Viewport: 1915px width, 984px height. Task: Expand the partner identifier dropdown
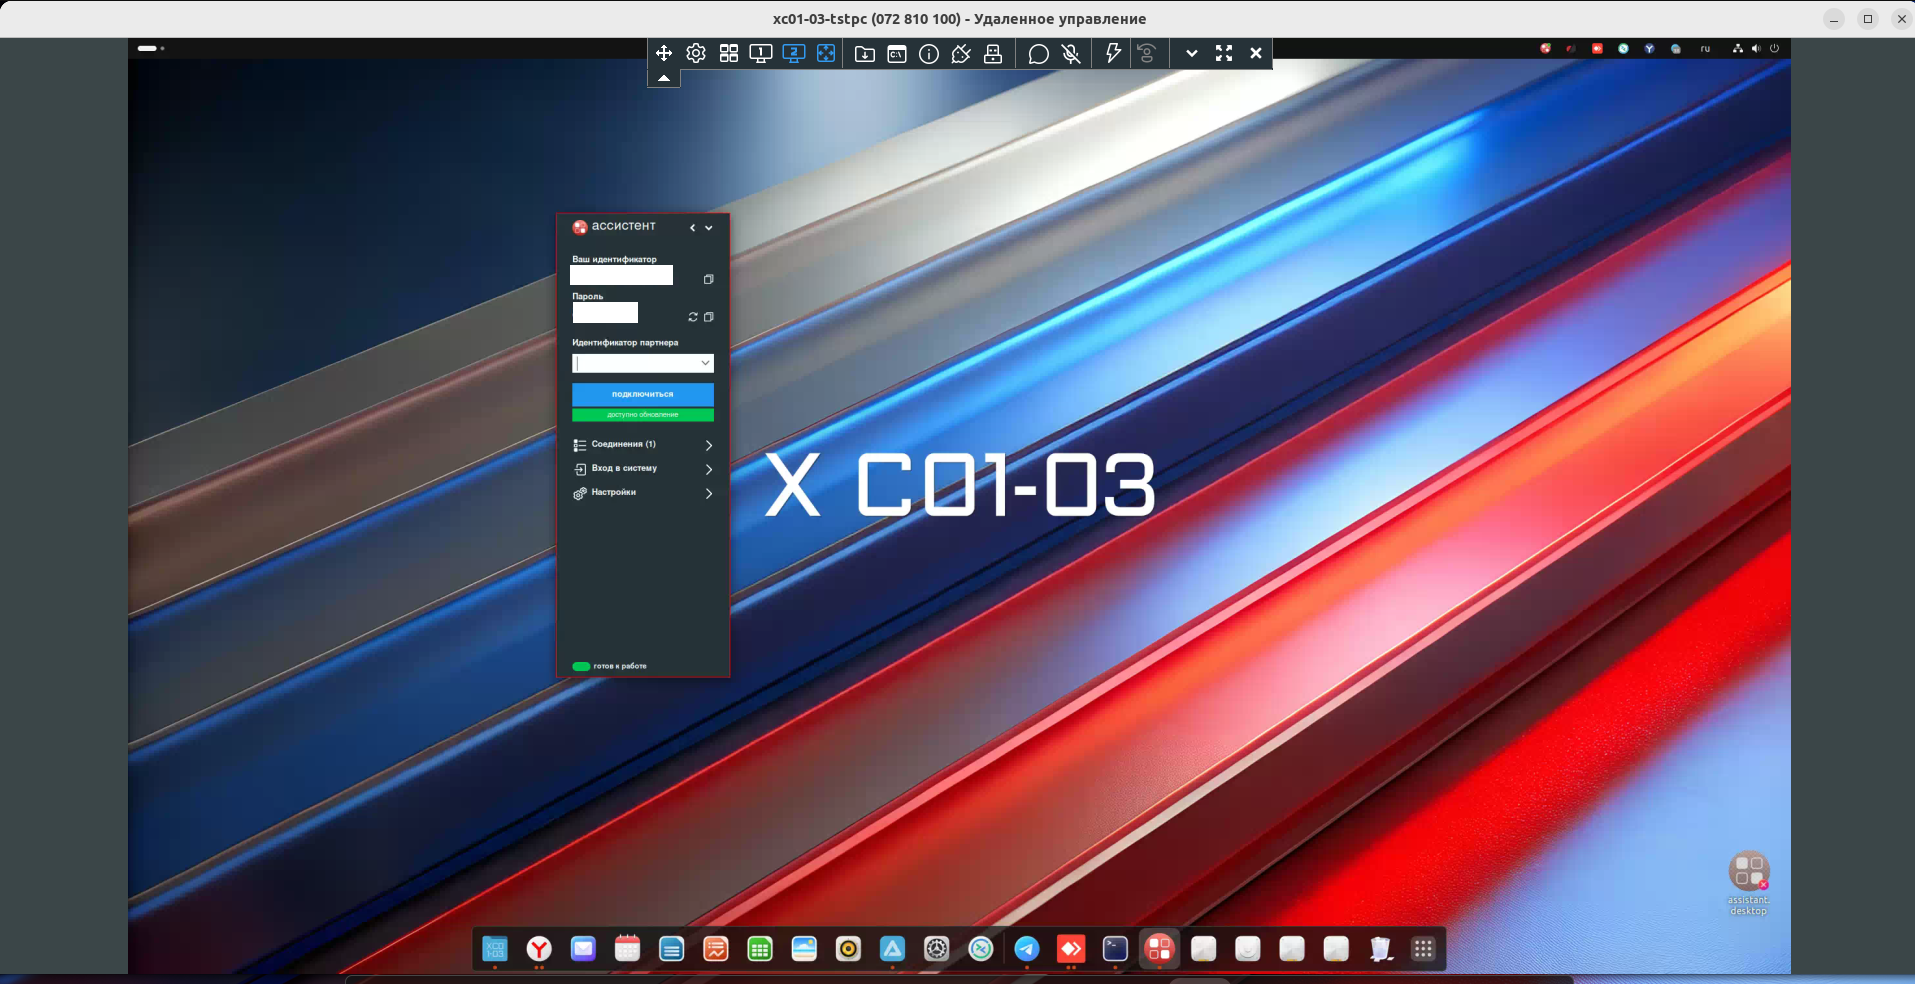click(705, 363)
